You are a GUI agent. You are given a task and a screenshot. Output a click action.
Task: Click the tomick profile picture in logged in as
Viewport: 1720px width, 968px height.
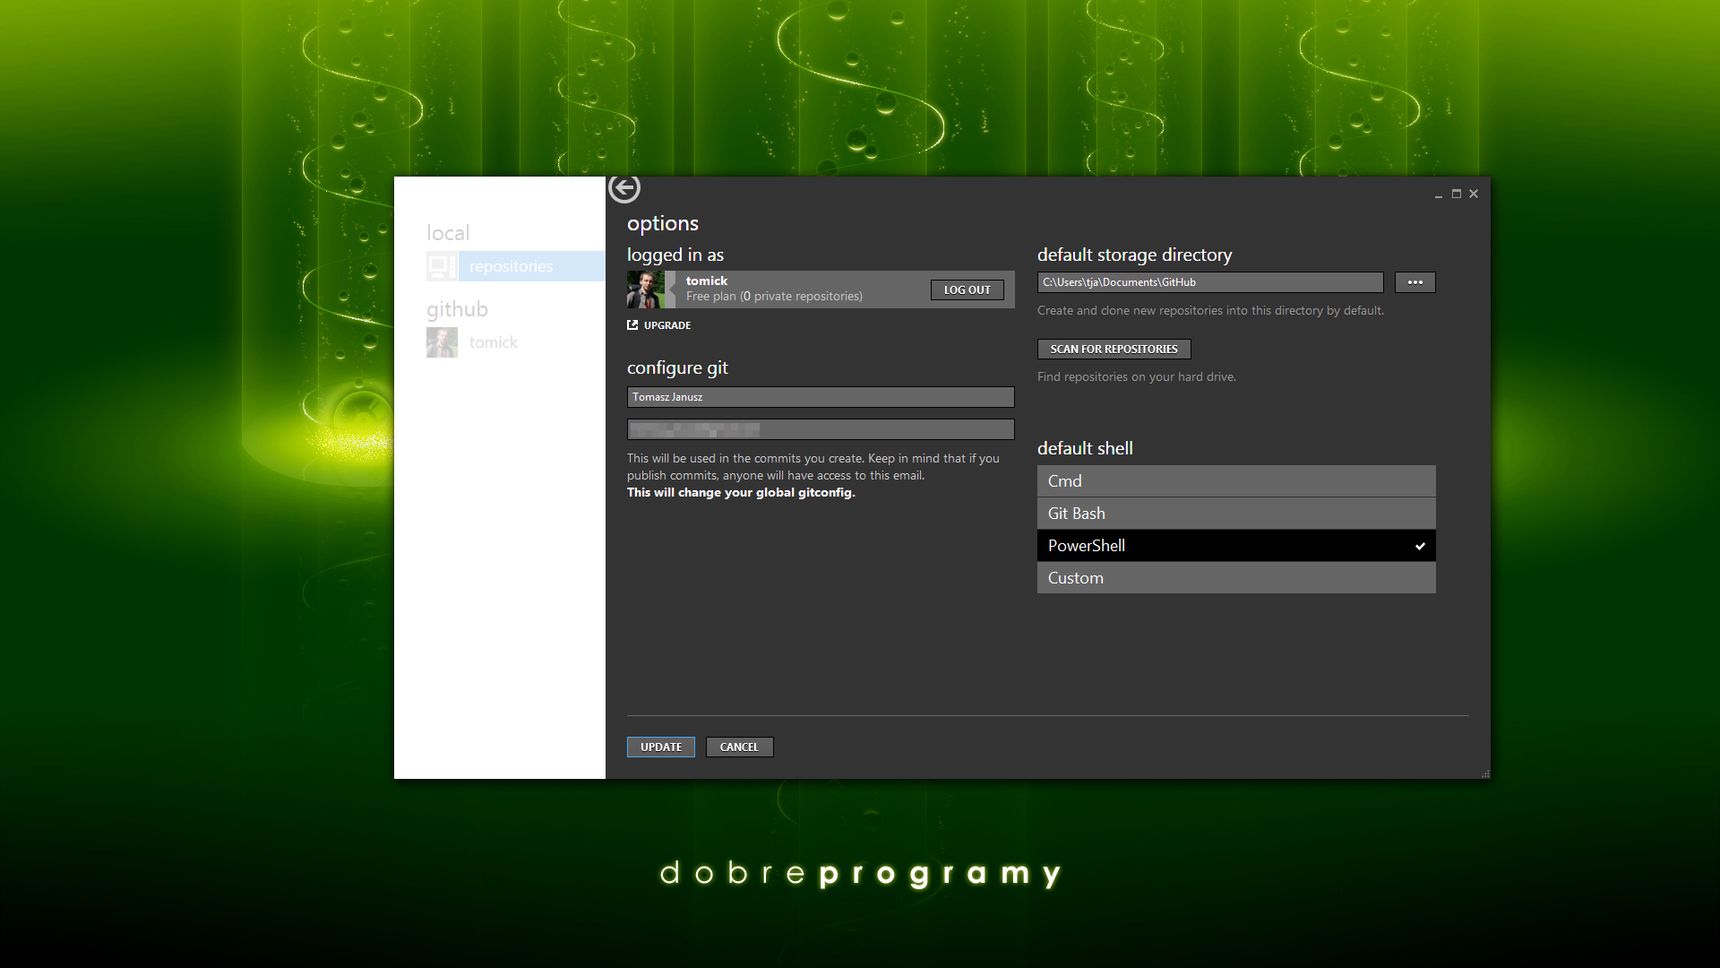pos(645,289)
